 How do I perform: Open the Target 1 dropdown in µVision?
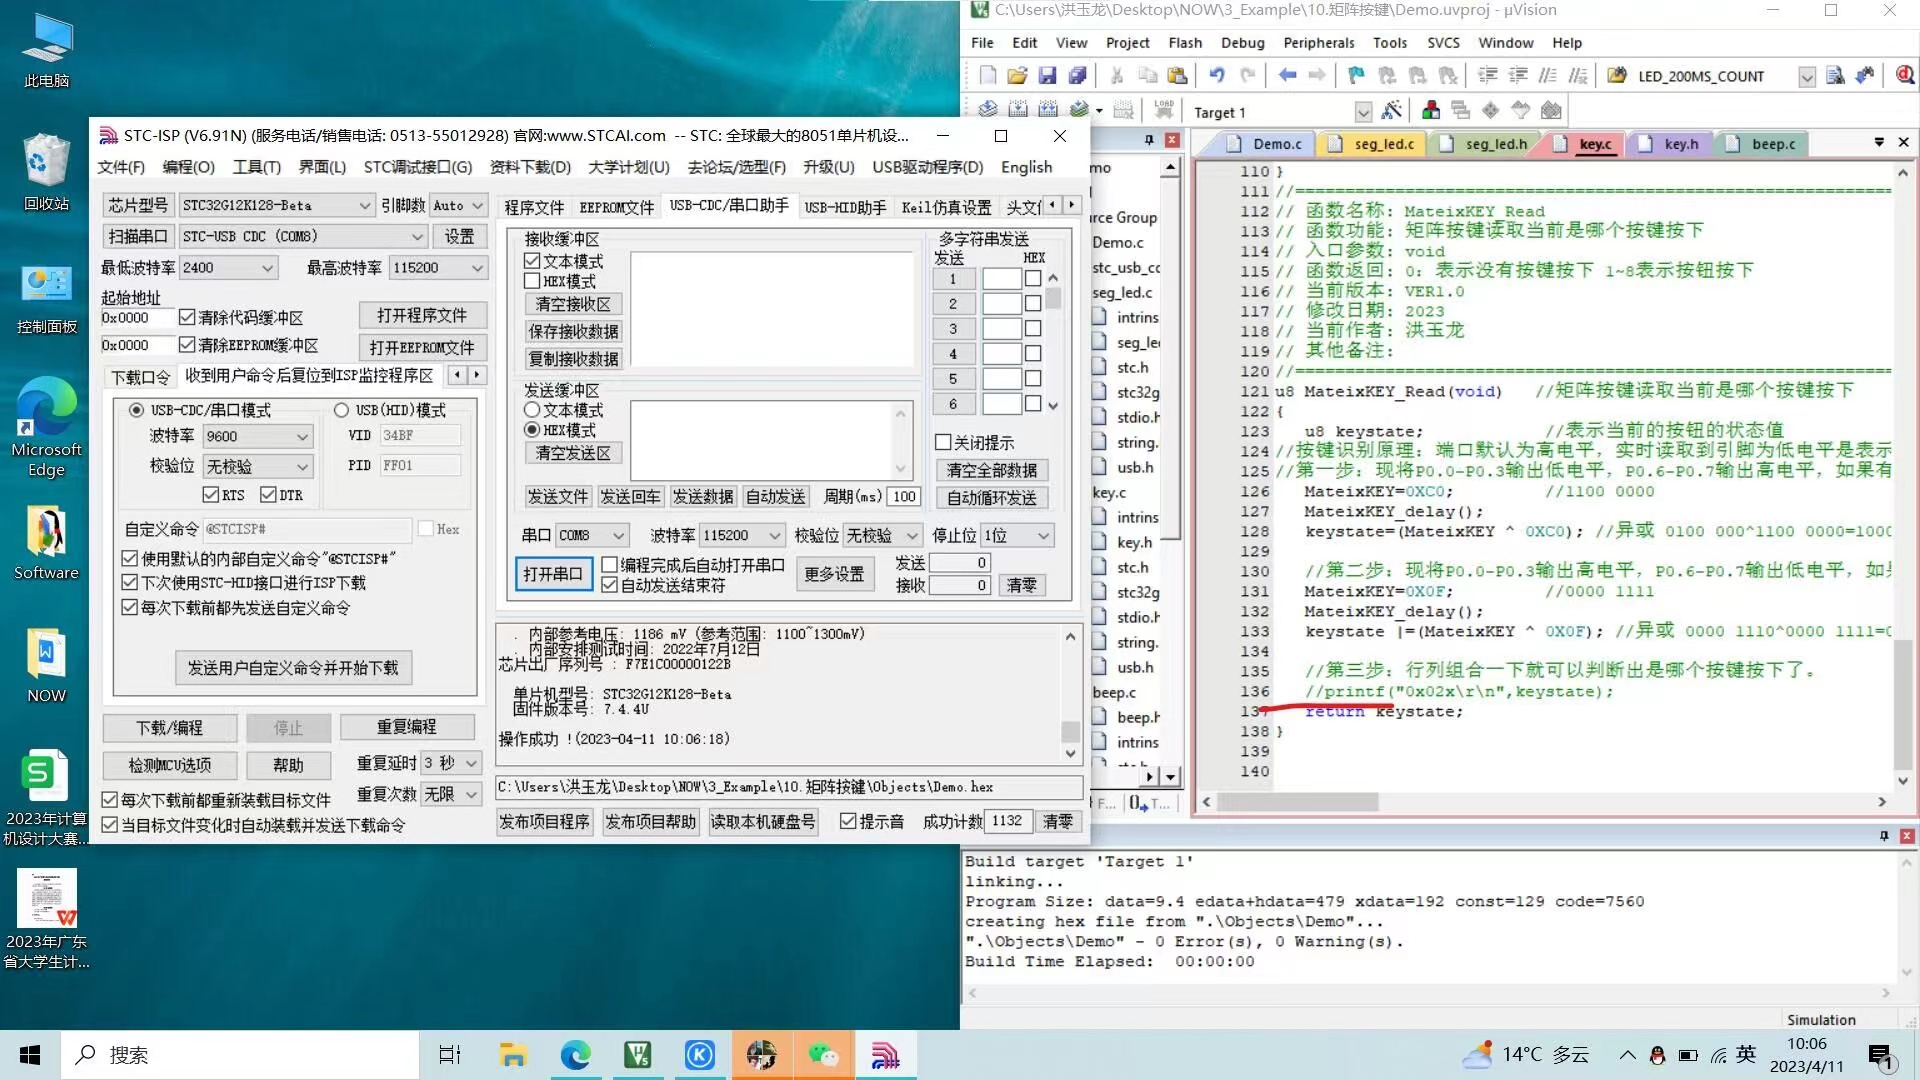tap(1362, 112)
